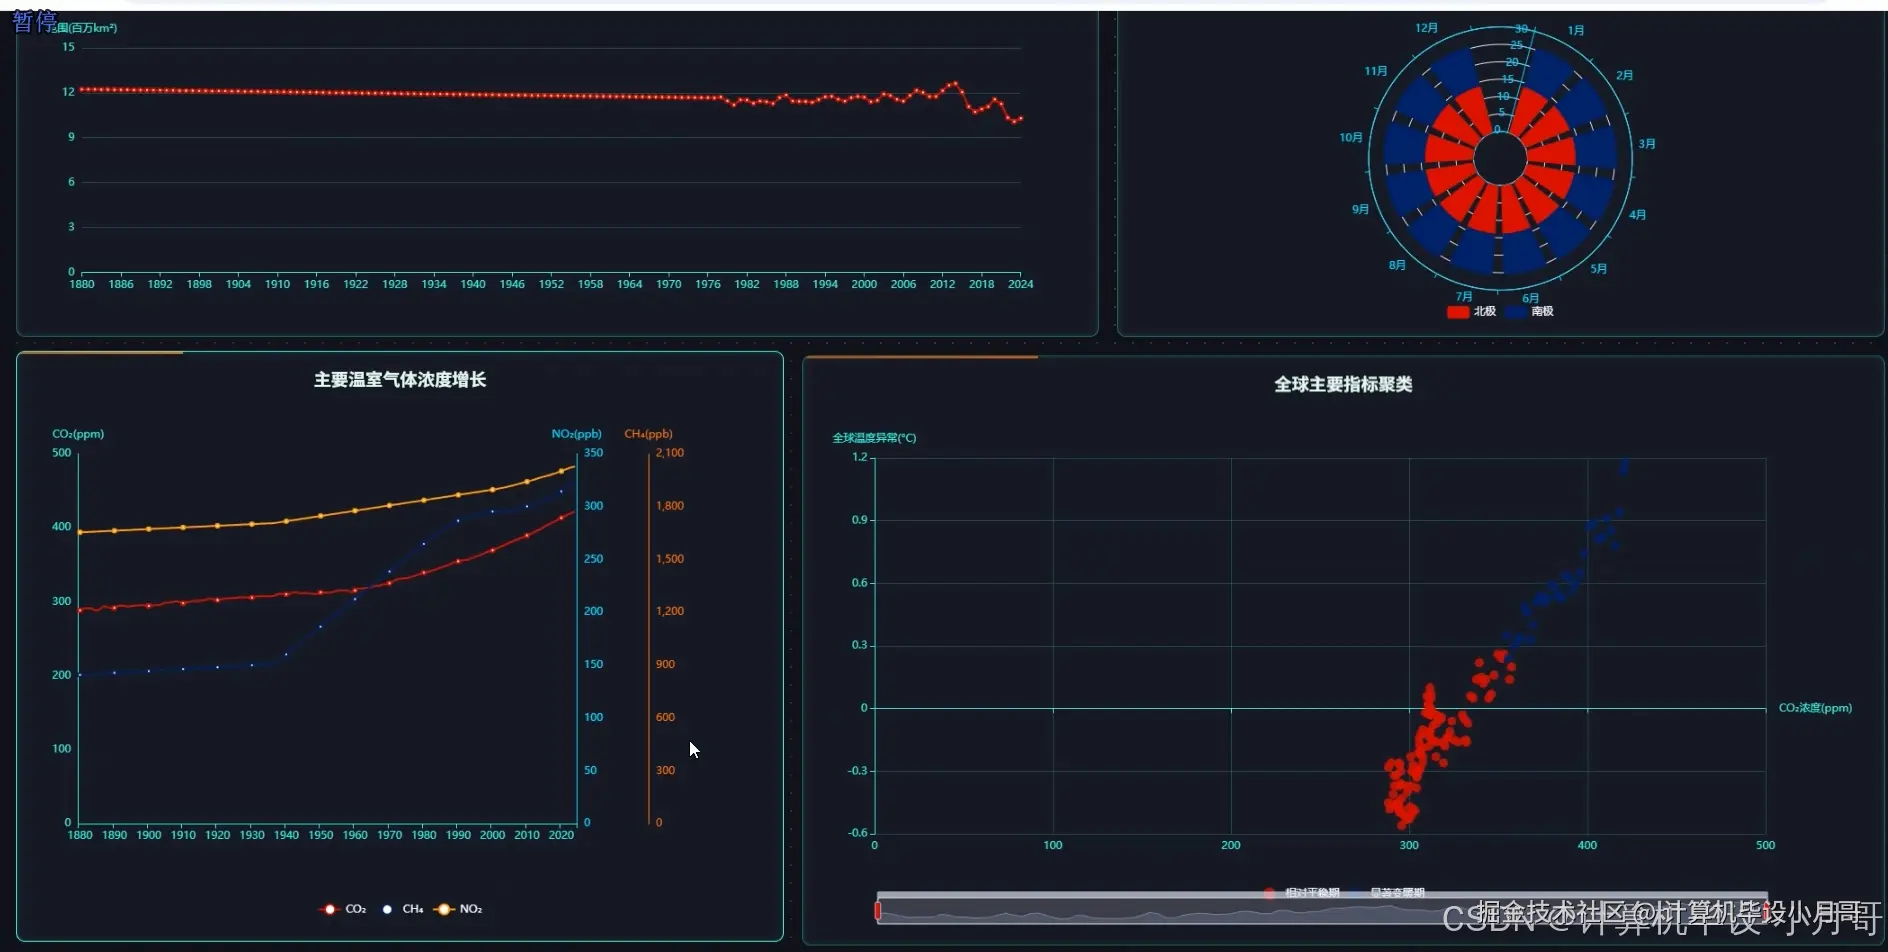Screen dimensions: 1888x952
Task: Click the 1.2 tick on the temperature anomaly axis
Action: 860,457
